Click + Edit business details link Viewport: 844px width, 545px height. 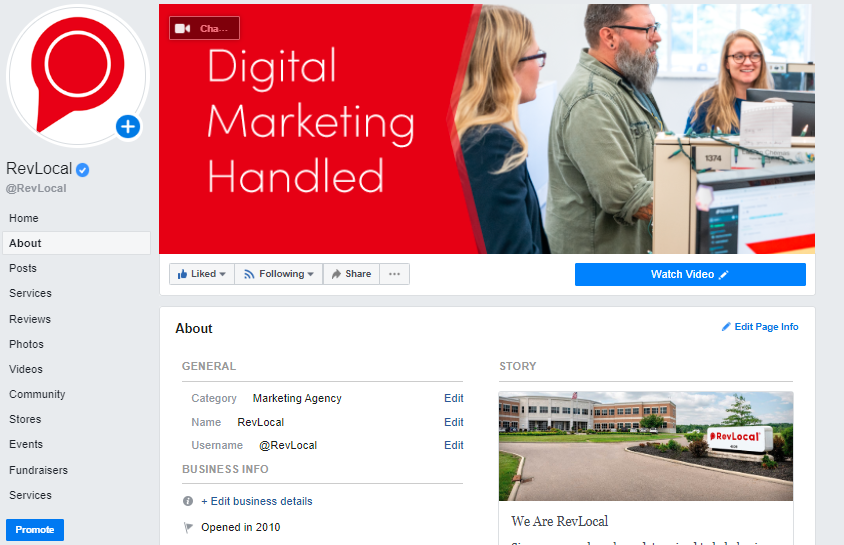point(257,501)
